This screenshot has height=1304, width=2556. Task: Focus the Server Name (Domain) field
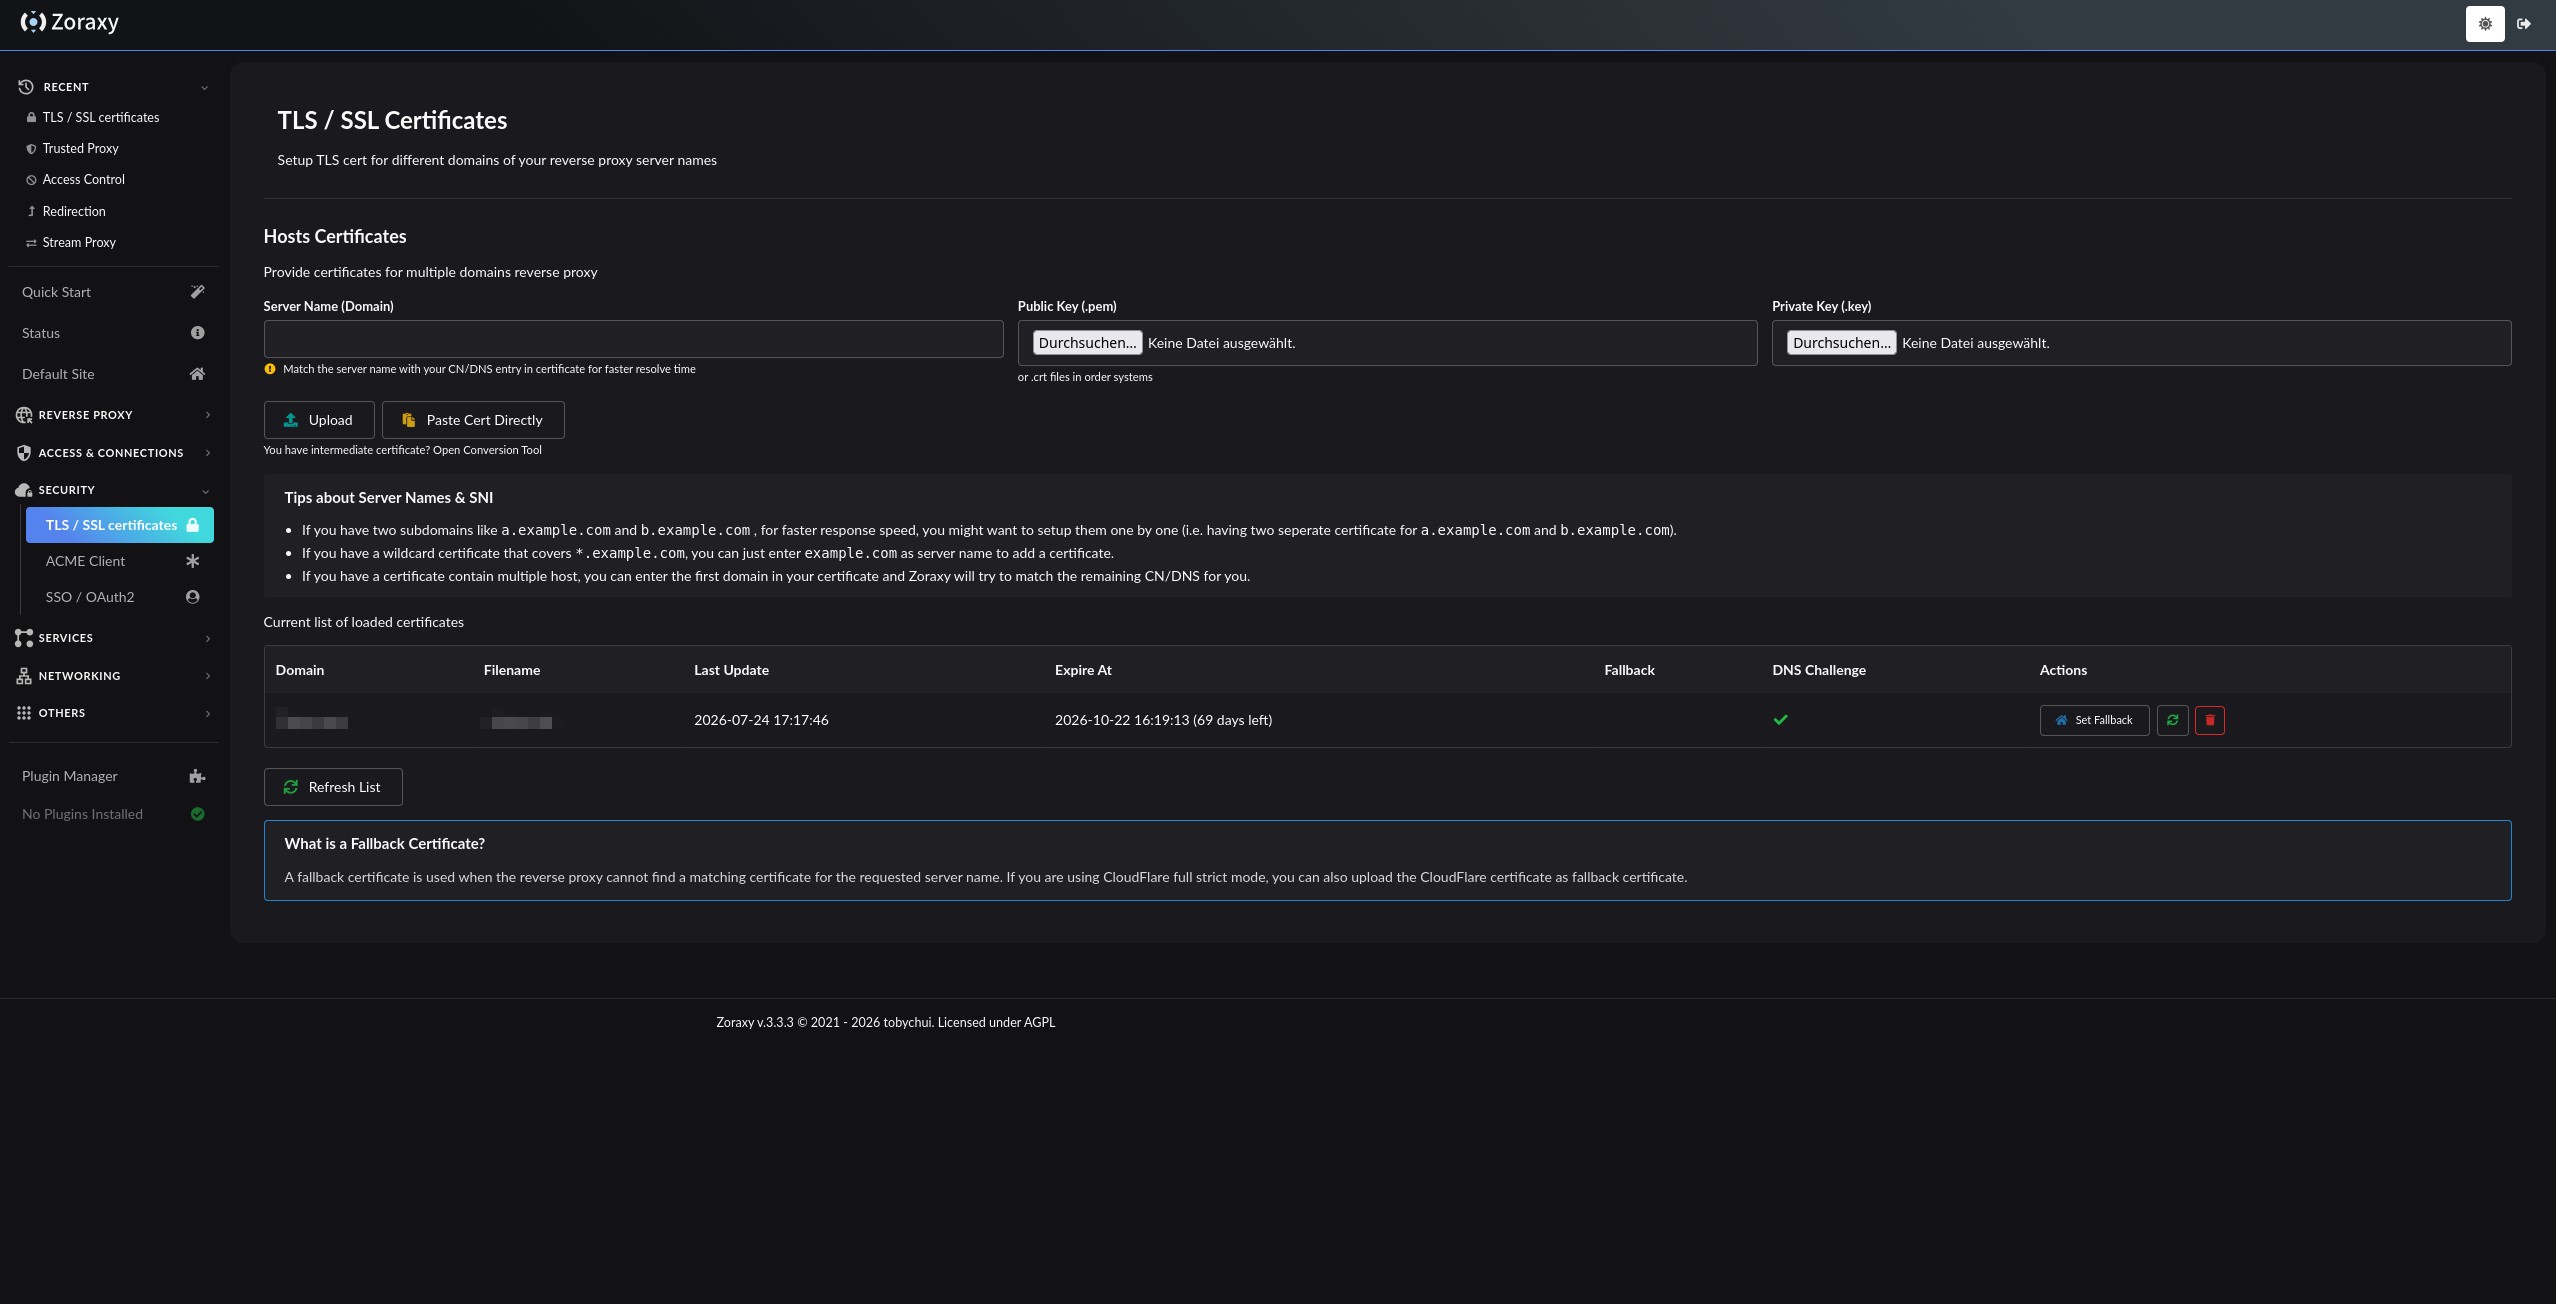click(x=633, y=339)
